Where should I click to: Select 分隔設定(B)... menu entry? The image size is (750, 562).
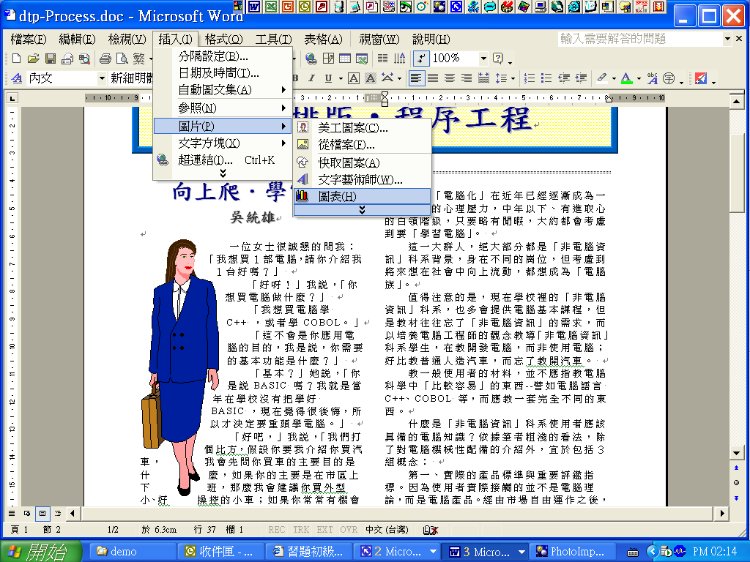222,56
